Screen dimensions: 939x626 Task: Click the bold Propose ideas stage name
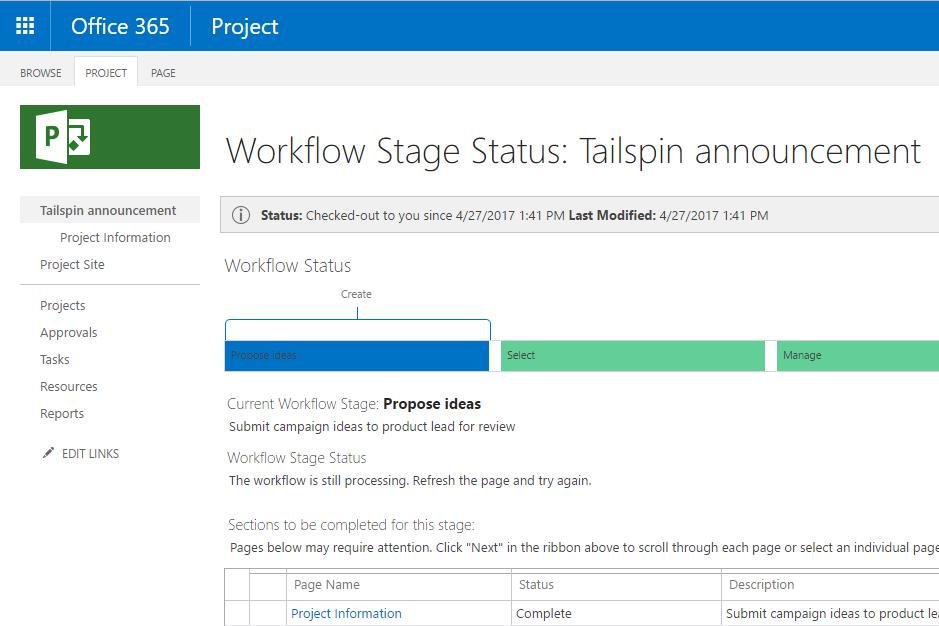point(432,404)
